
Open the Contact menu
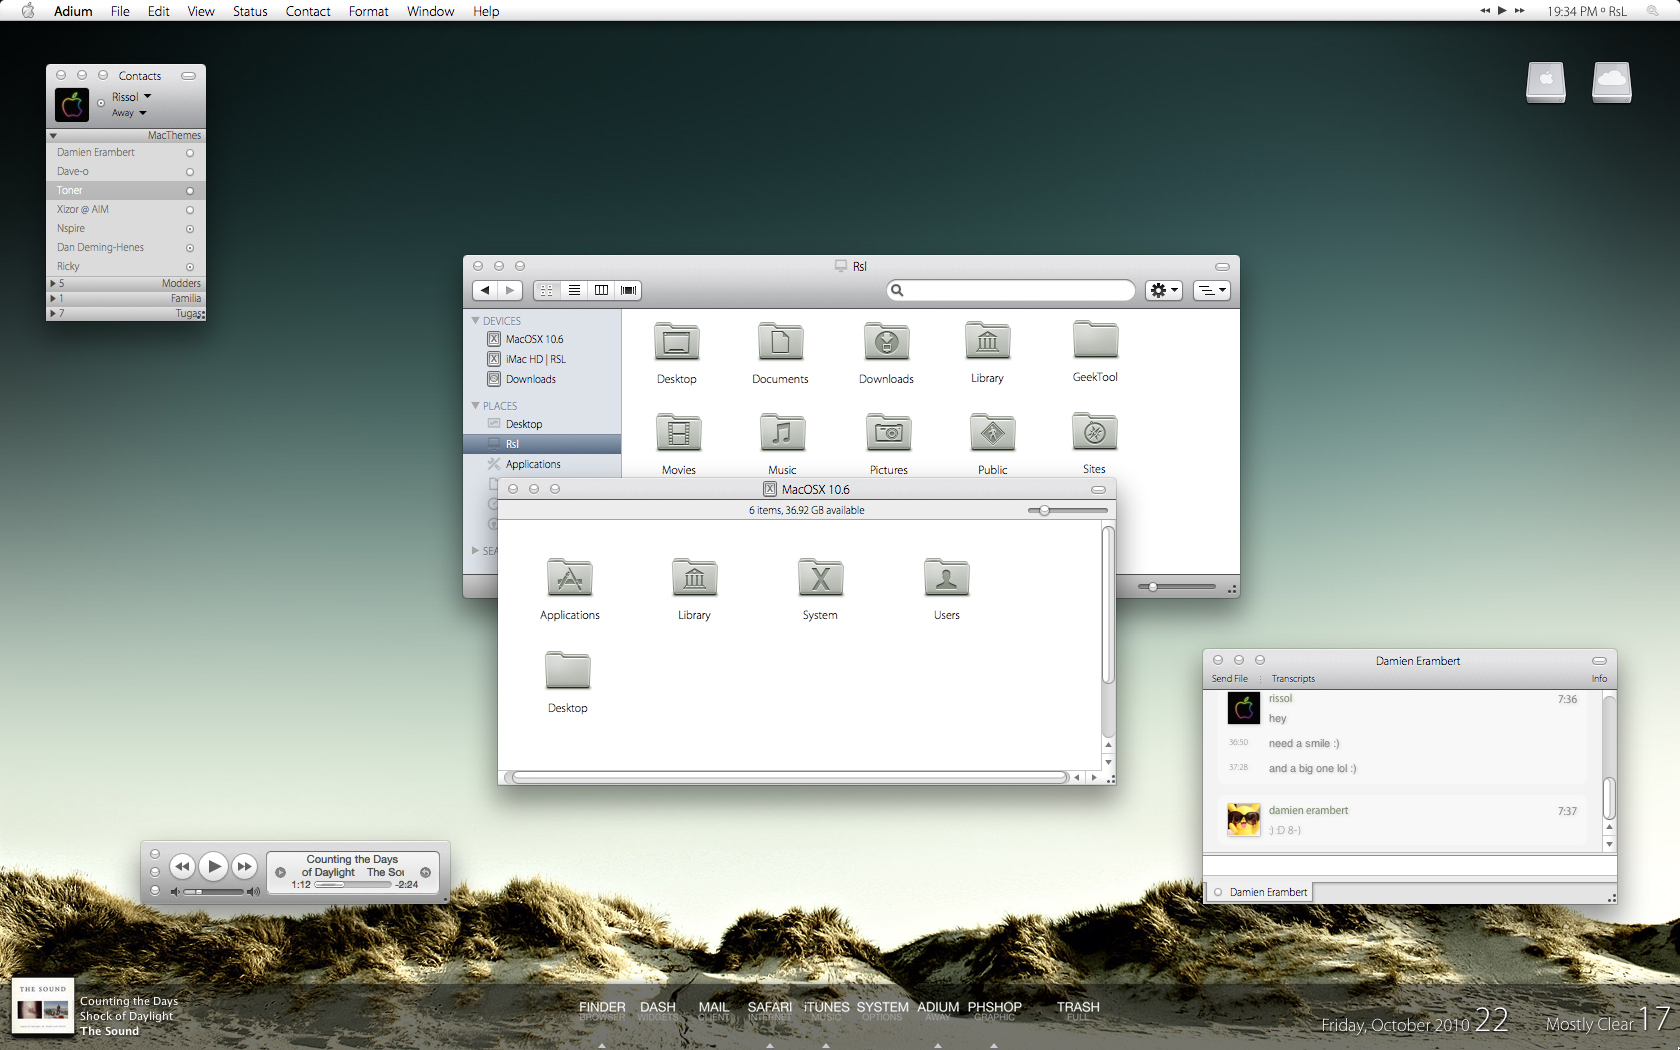[x=308, y=11]
